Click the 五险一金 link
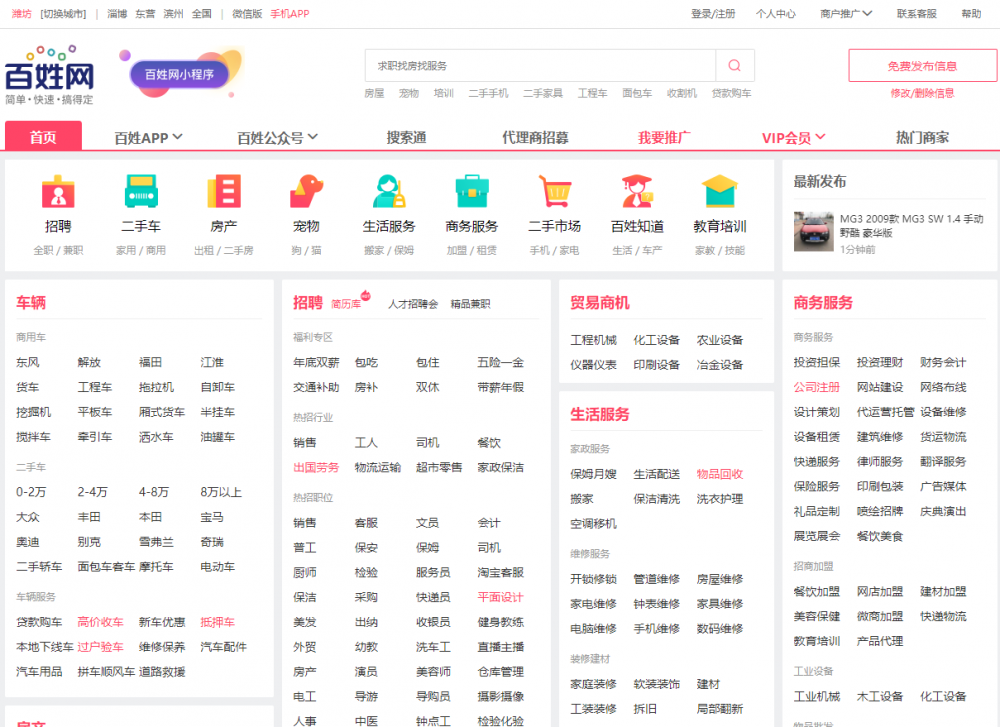The image size is (1000, 727). 500,363
